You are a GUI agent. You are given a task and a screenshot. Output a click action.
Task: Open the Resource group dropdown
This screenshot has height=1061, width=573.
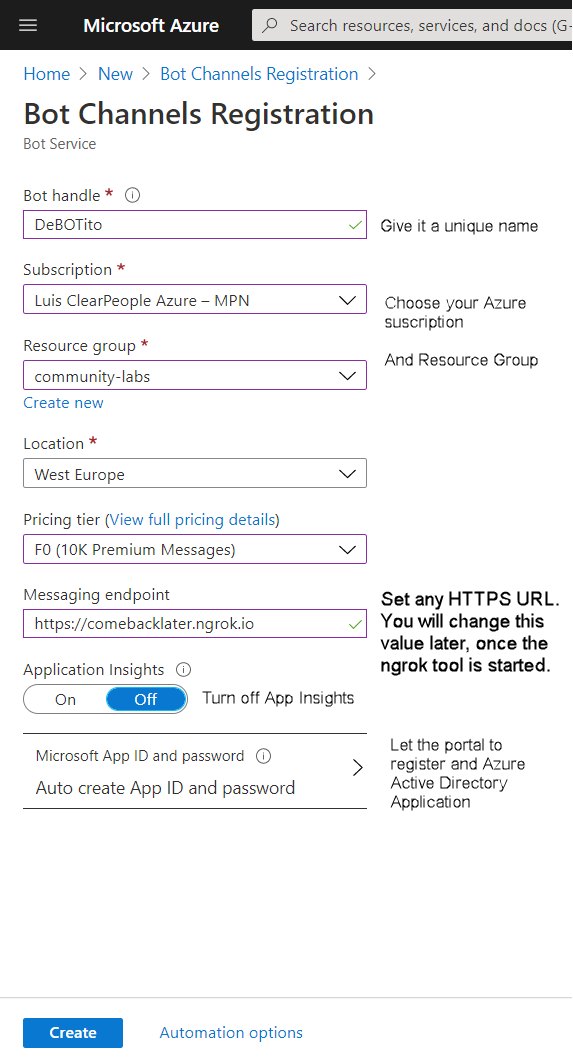click(195, 376)
